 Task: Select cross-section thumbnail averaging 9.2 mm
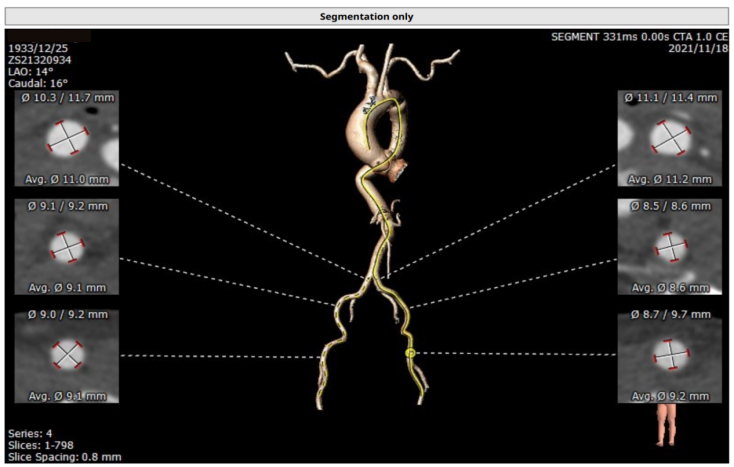pos(669,355)
